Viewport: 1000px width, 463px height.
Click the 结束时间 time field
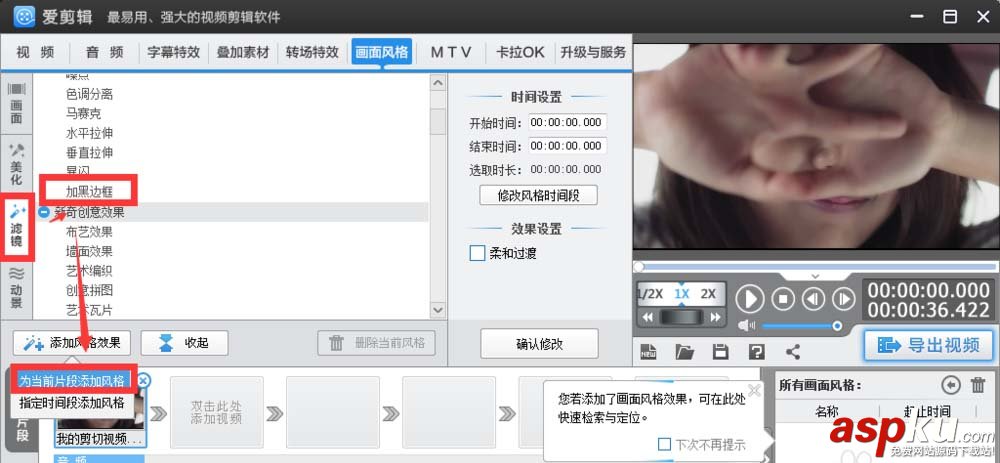[568, 146]
